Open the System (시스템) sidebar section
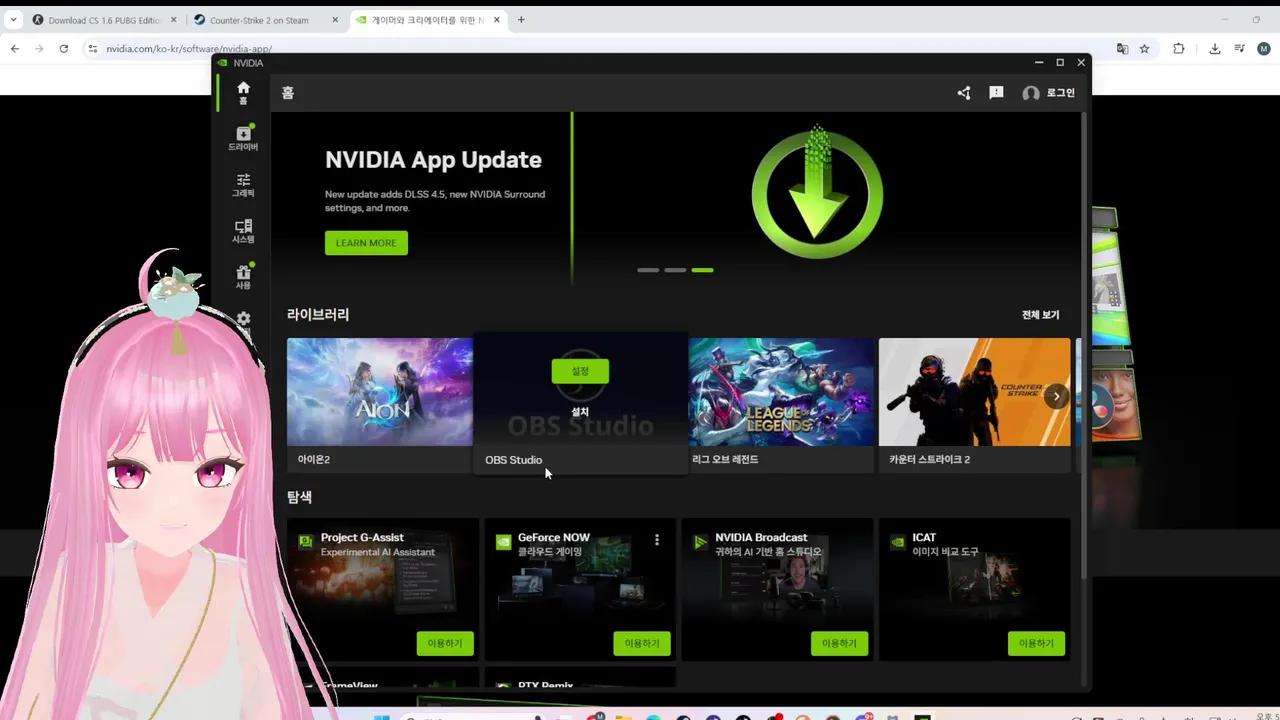 [243, 231]
